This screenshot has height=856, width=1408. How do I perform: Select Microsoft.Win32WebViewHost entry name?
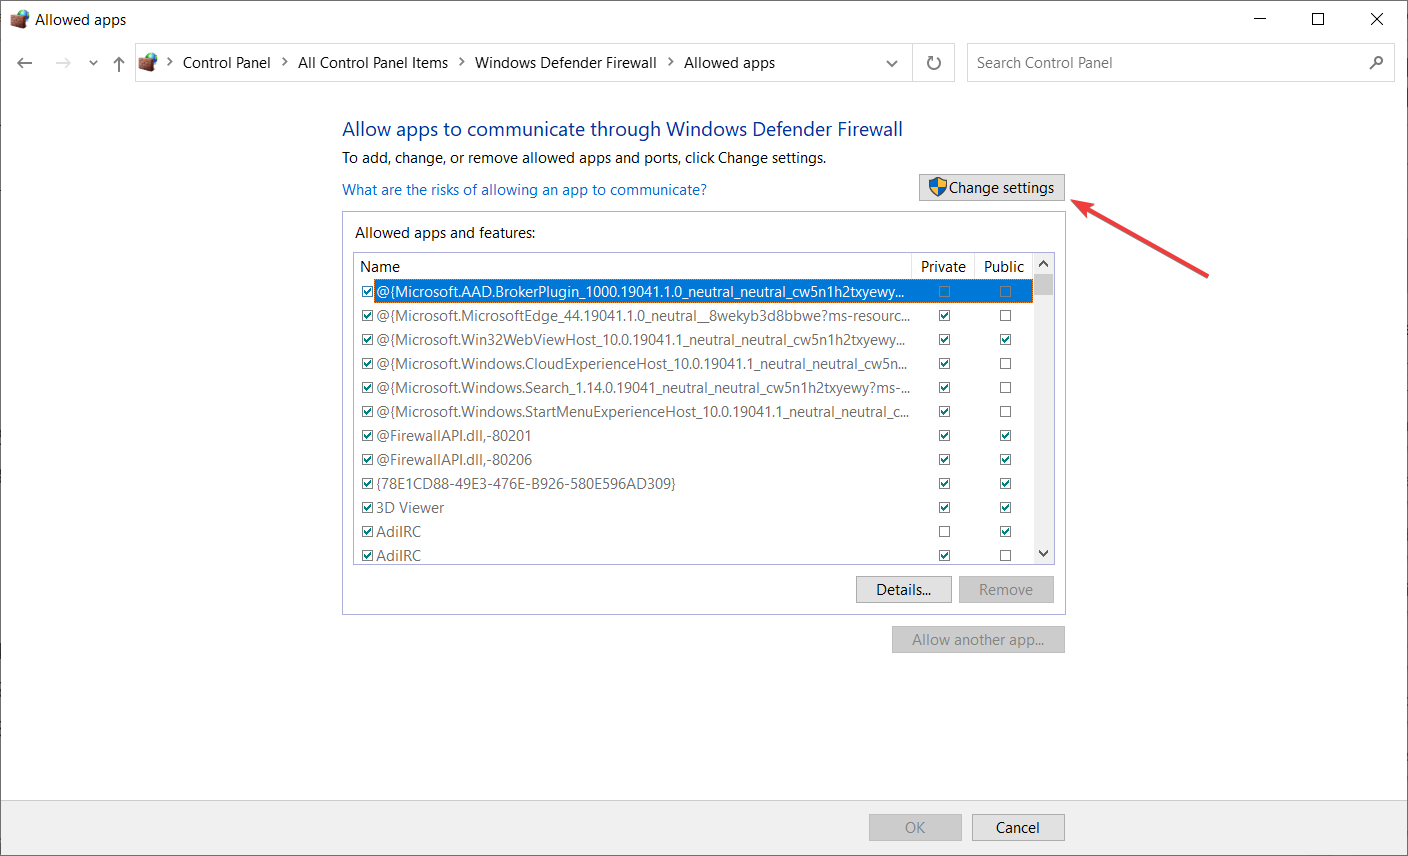641,340
